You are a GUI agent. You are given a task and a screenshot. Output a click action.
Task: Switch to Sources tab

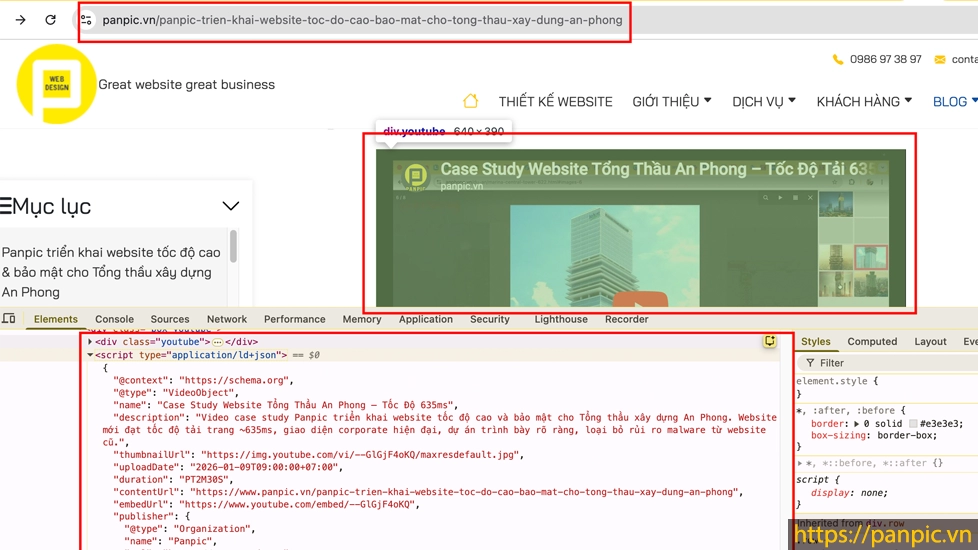click(x=170, y=319)
